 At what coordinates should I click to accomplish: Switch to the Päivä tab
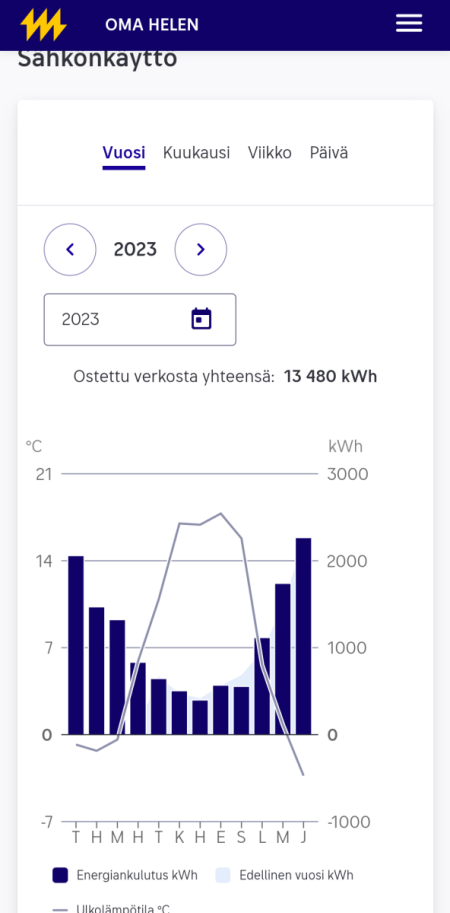click(x=329, y=153)
